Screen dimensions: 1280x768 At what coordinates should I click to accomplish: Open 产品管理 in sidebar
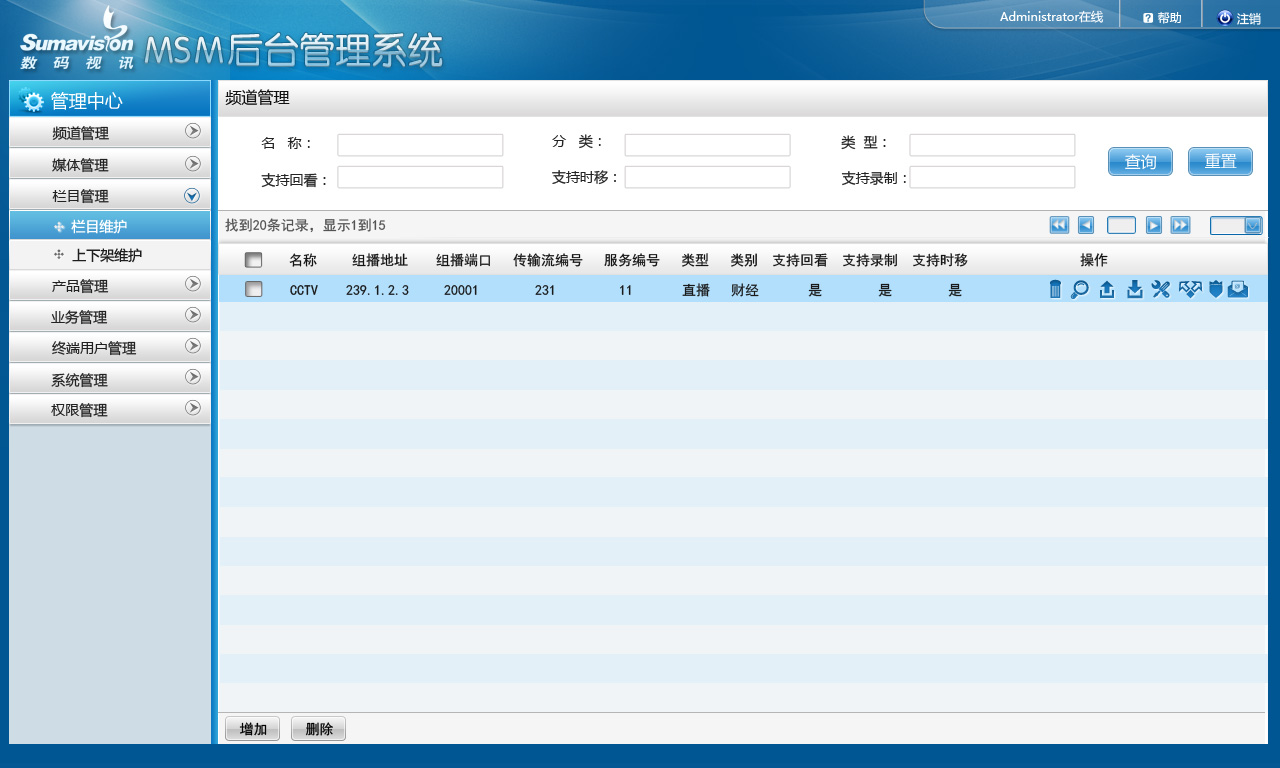110,286
